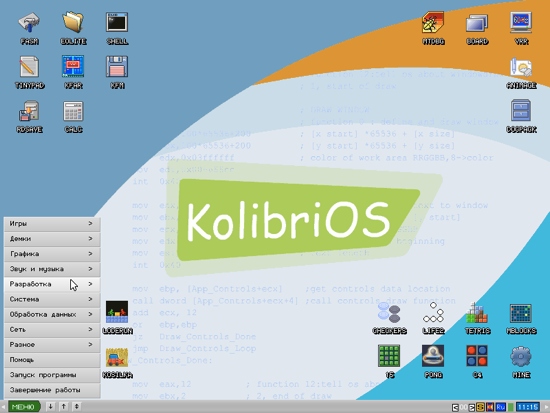Viewport: 550px width, 413px height.
Task: Click the taskbar clock showing 11:15
Action: click(x=528, y=407)
